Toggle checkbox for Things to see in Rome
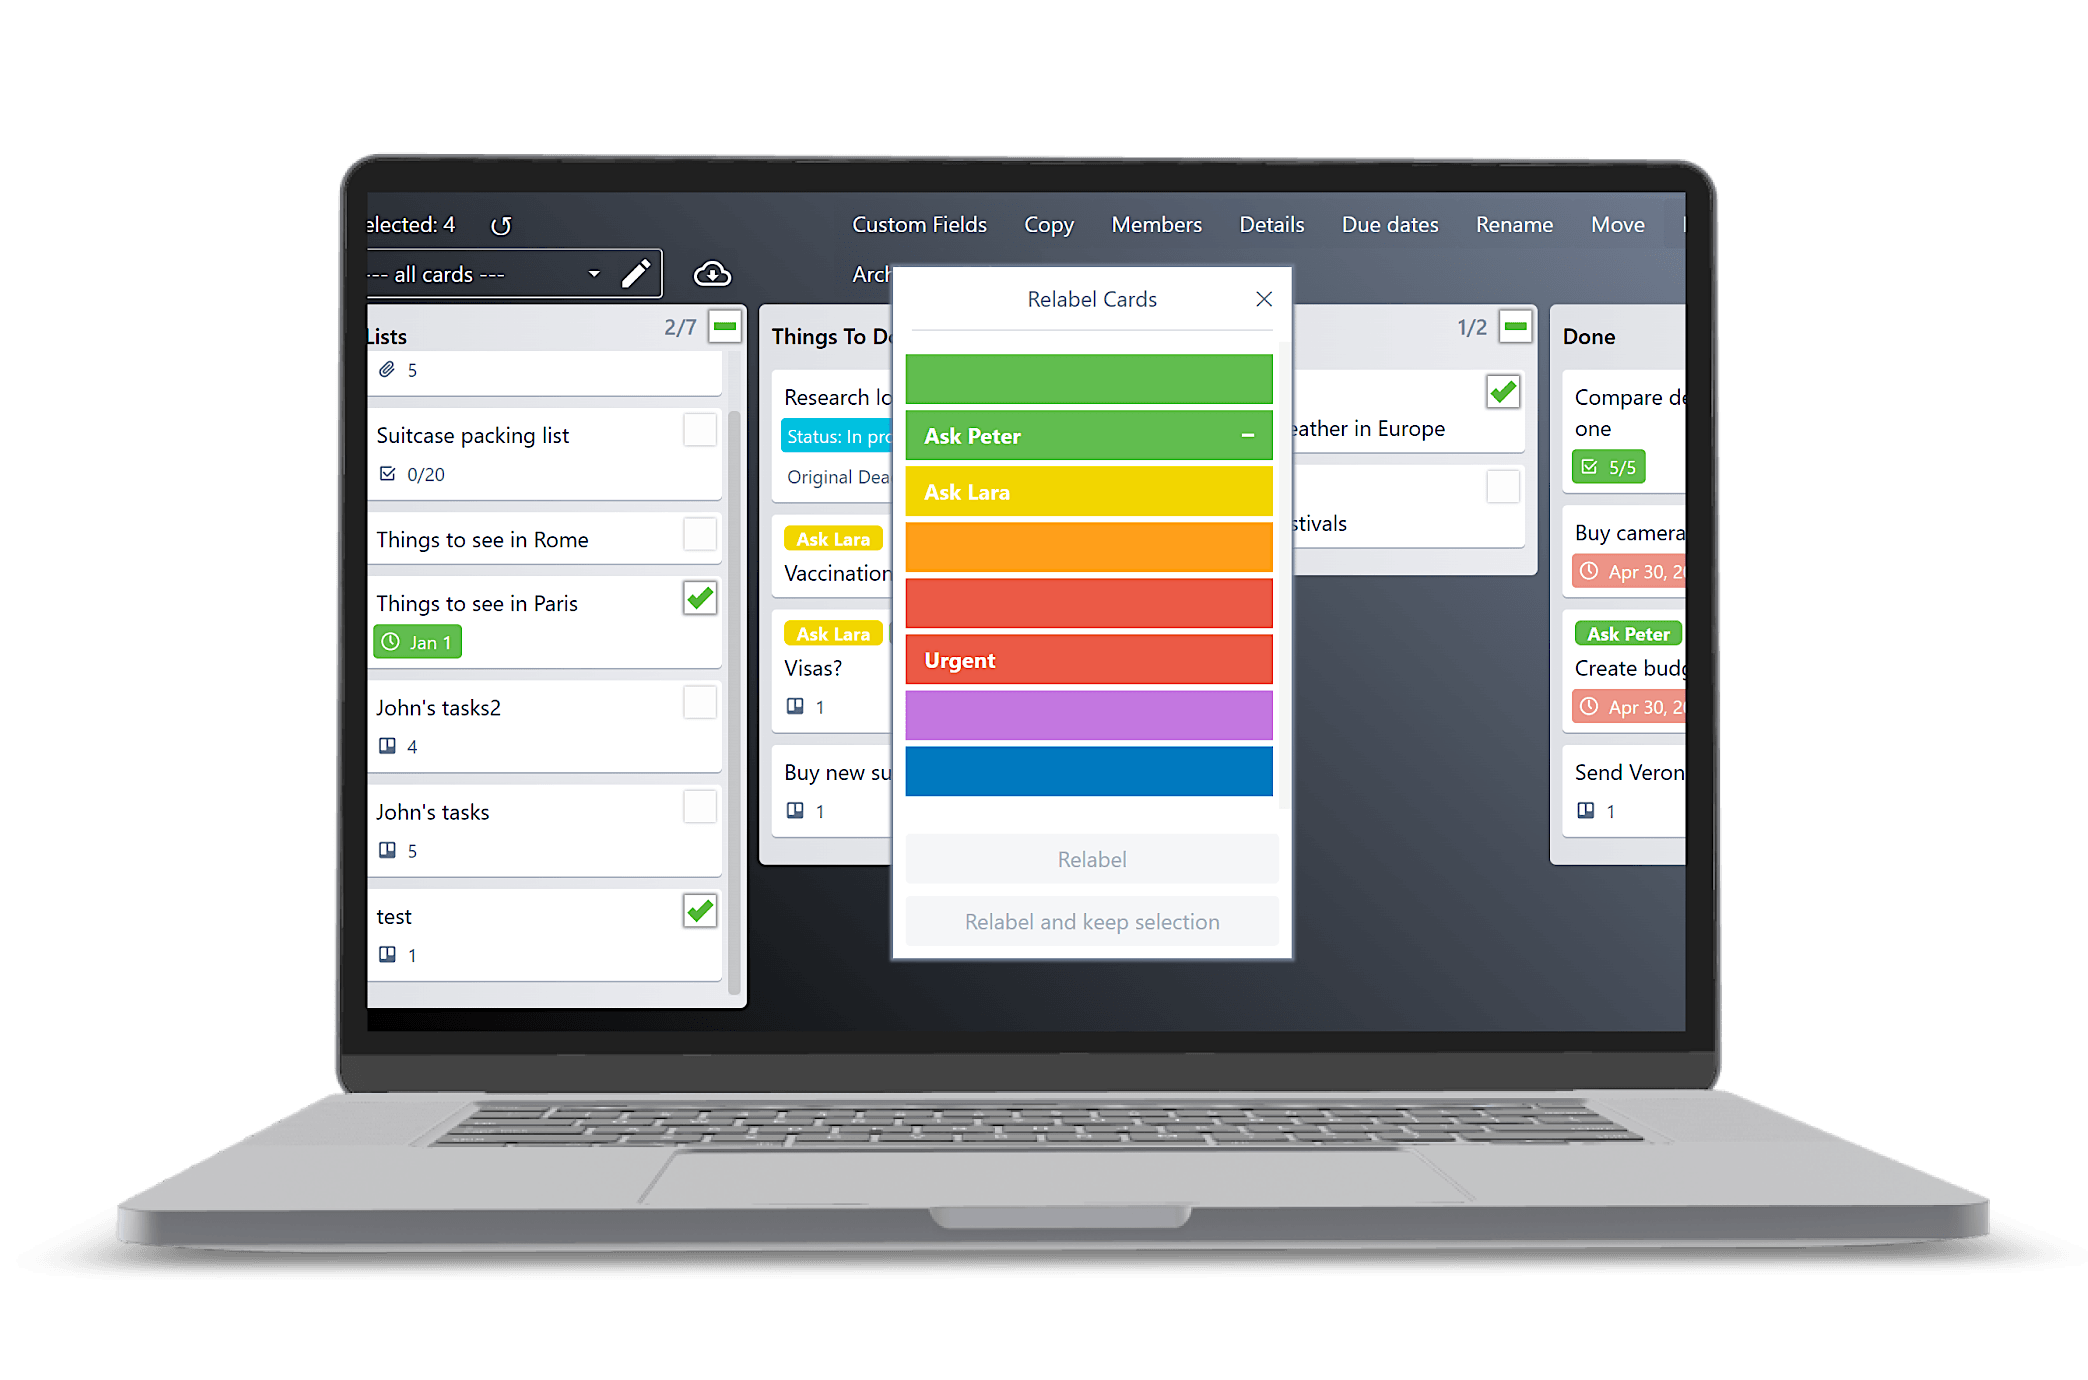2088x1380 pixels. [x=704, y=538]
